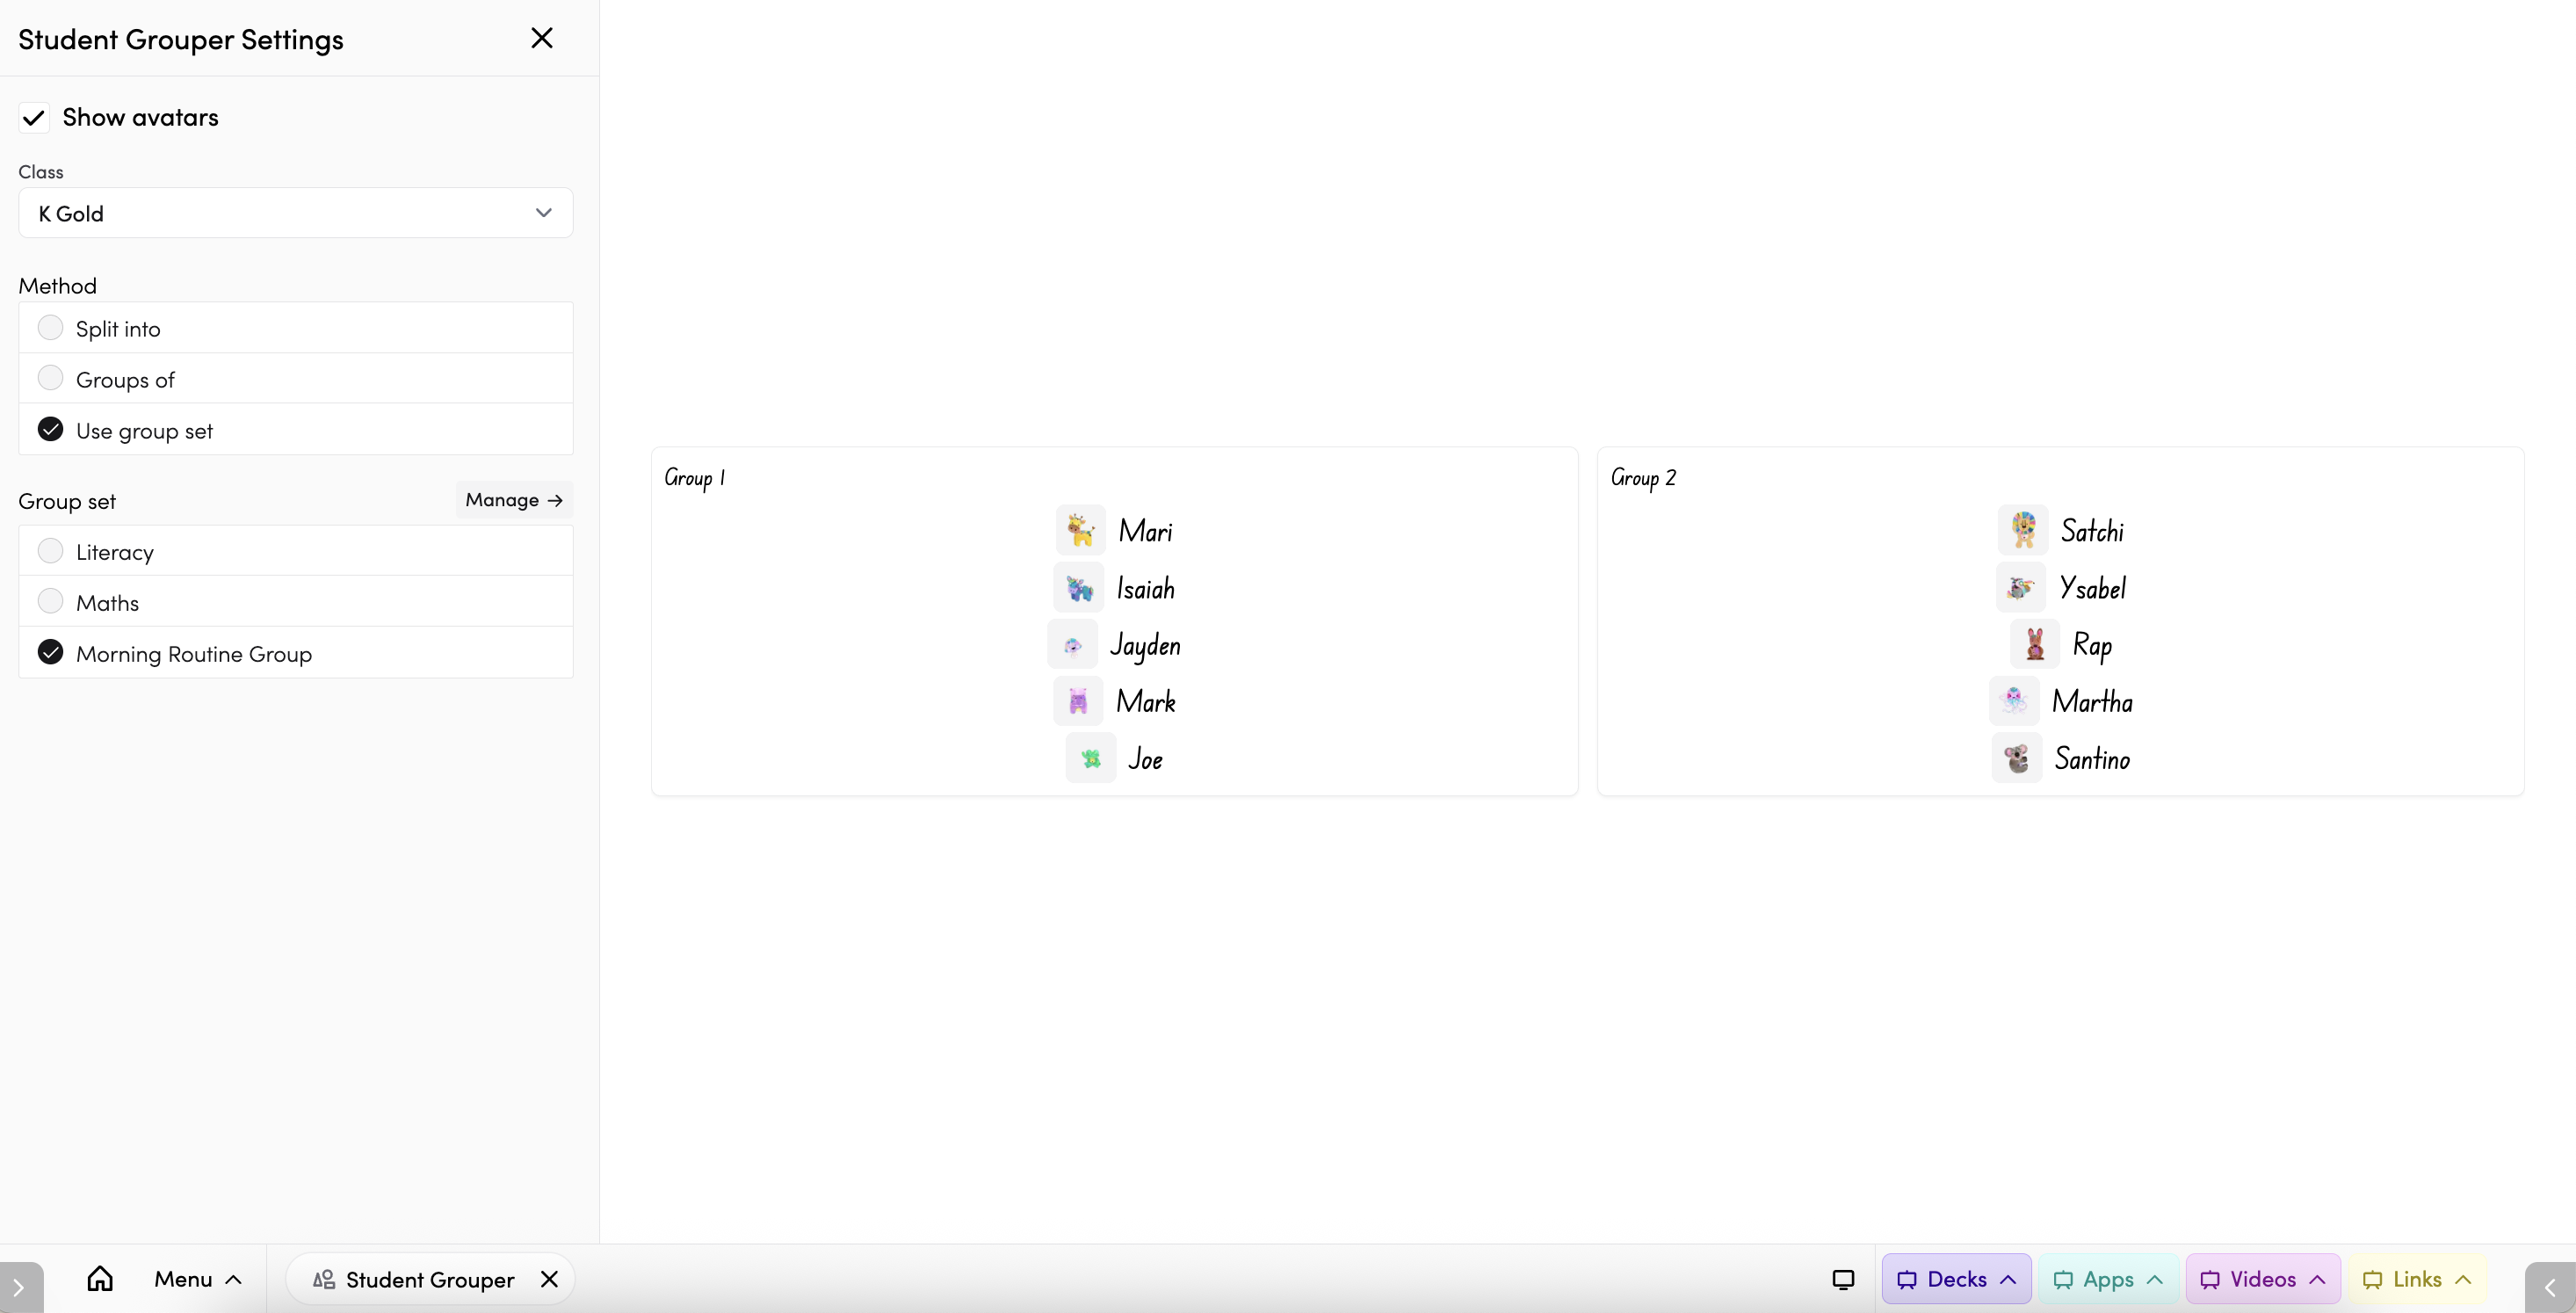
Task: Click the screen display icon near Decks
Action: (x=1843, y=1279)
